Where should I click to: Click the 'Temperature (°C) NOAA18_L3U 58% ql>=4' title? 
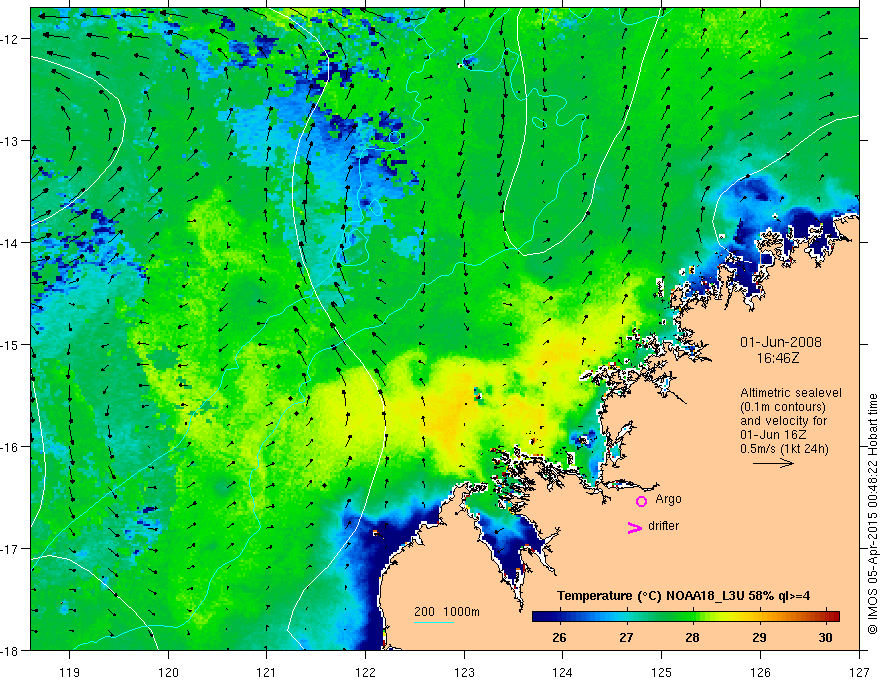tap(683, 596)
